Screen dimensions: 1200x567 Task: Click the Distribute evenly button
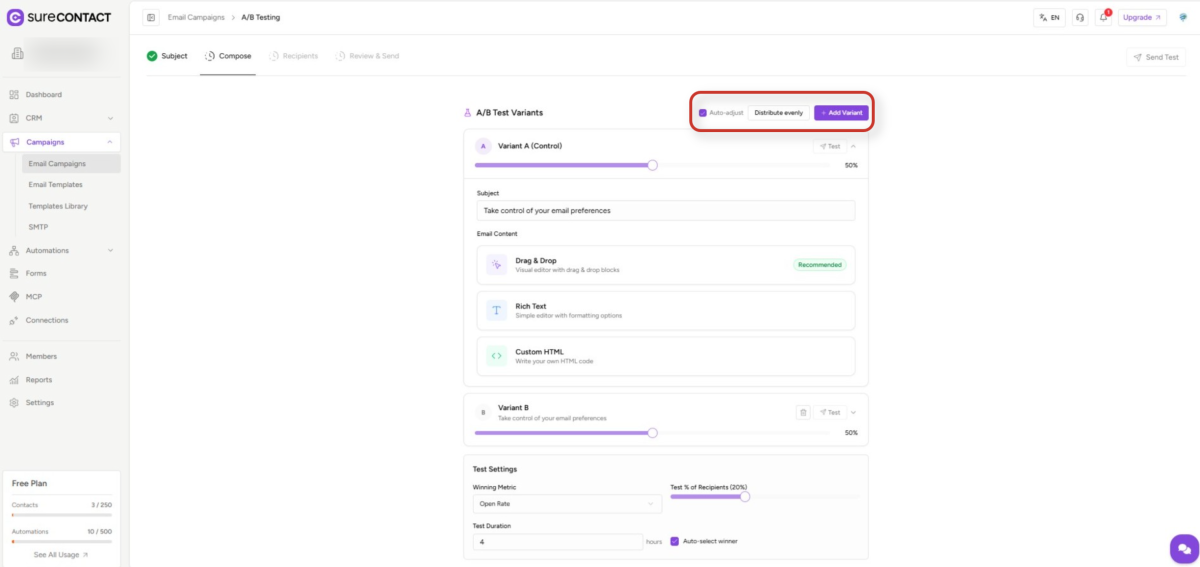pyautogui.click(x=778, y=113)
